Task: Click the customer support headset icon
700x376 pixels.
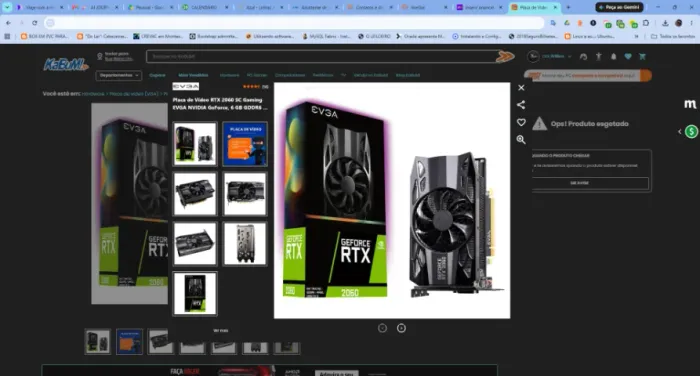Action: pos(583,56)
